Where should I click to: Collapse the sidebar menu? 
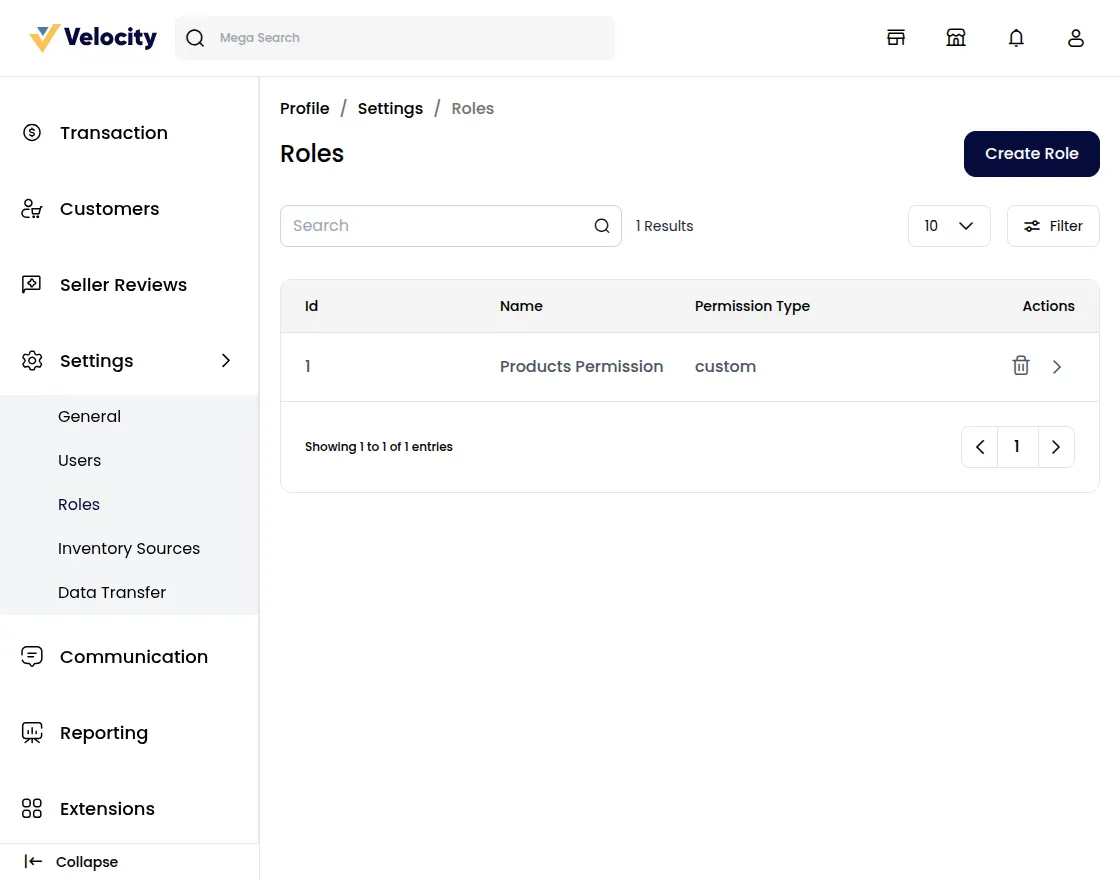point(71,862)
